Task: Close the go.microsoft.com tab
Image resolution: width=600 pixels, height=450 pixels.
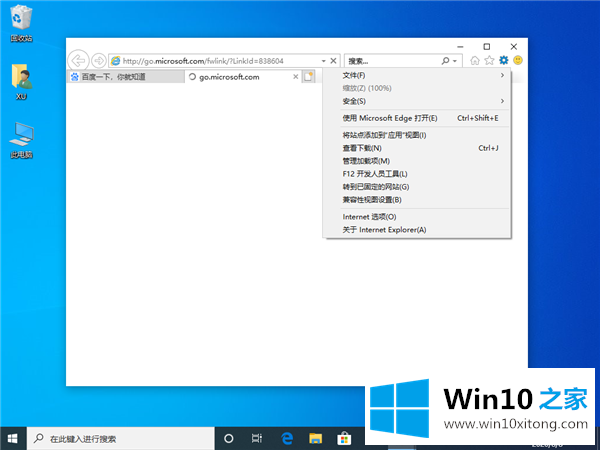Action: (x=295, y=77)
